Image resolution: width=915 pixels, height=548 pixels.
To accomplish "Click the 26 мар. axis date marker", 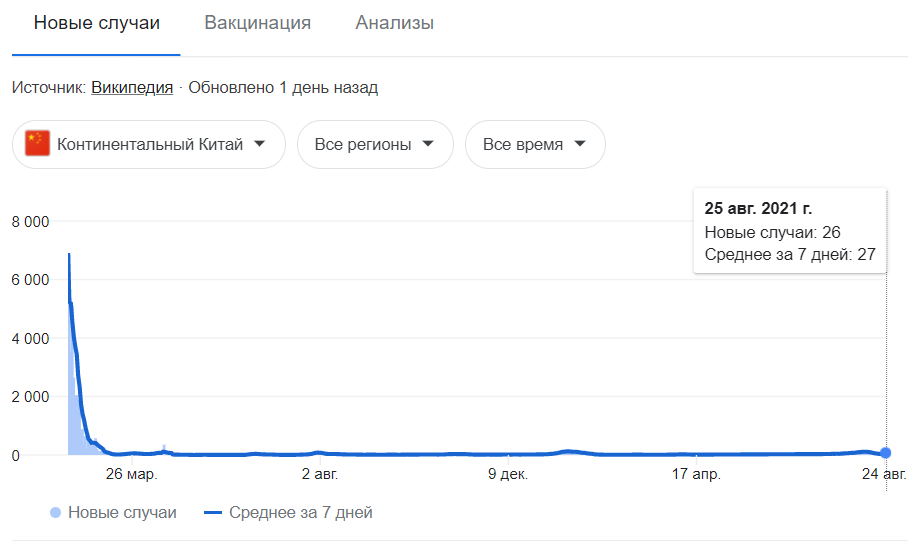I will (x=131, y=474).
